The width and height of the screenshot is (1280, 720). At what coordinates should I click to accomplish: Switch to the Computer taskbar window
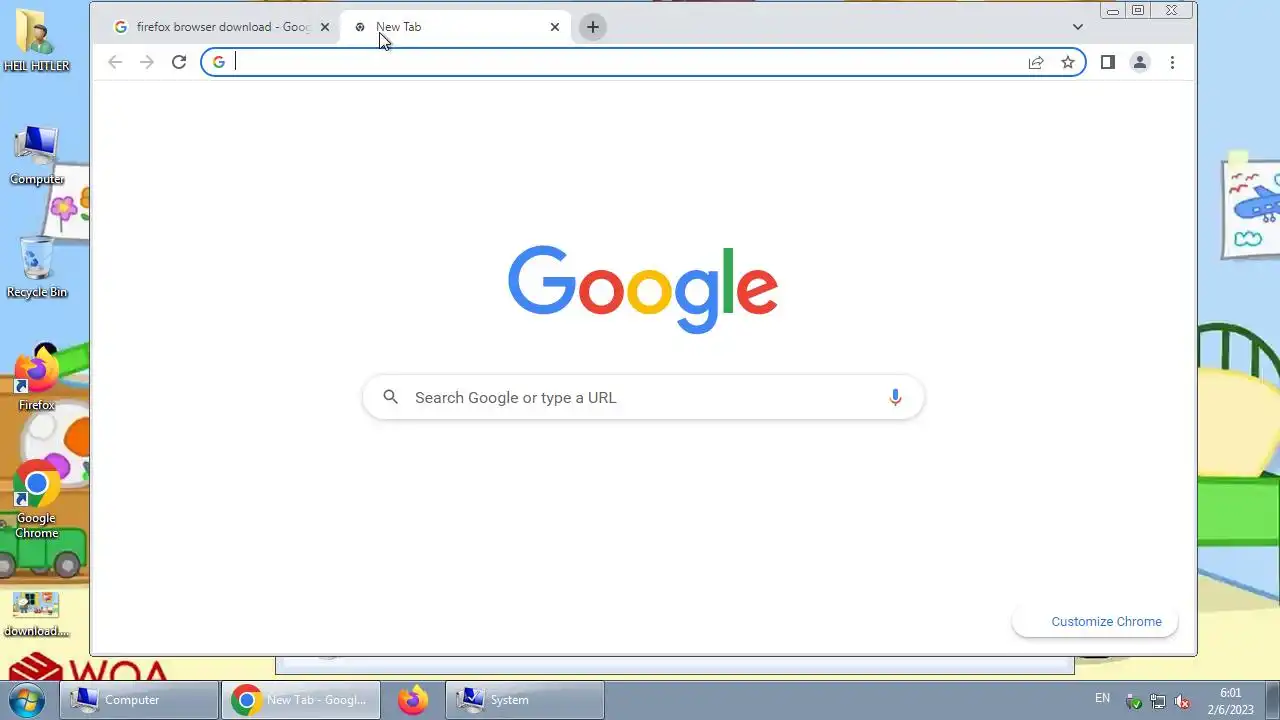(x=139, y=700)
